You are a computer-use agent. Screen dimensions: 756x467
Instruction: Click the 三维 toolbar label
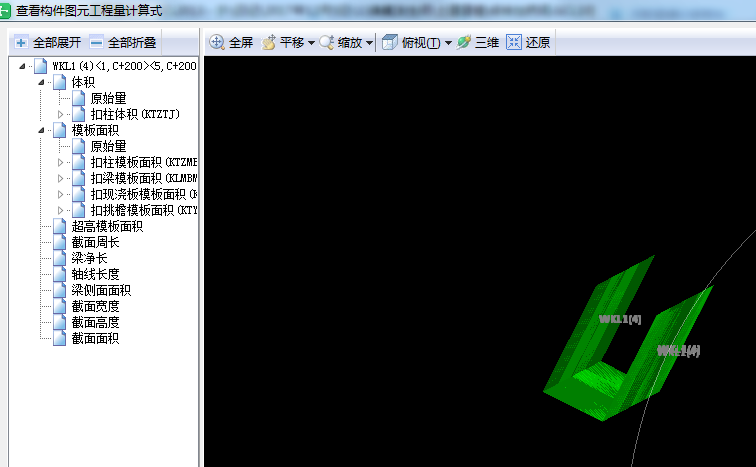point(487,43)
